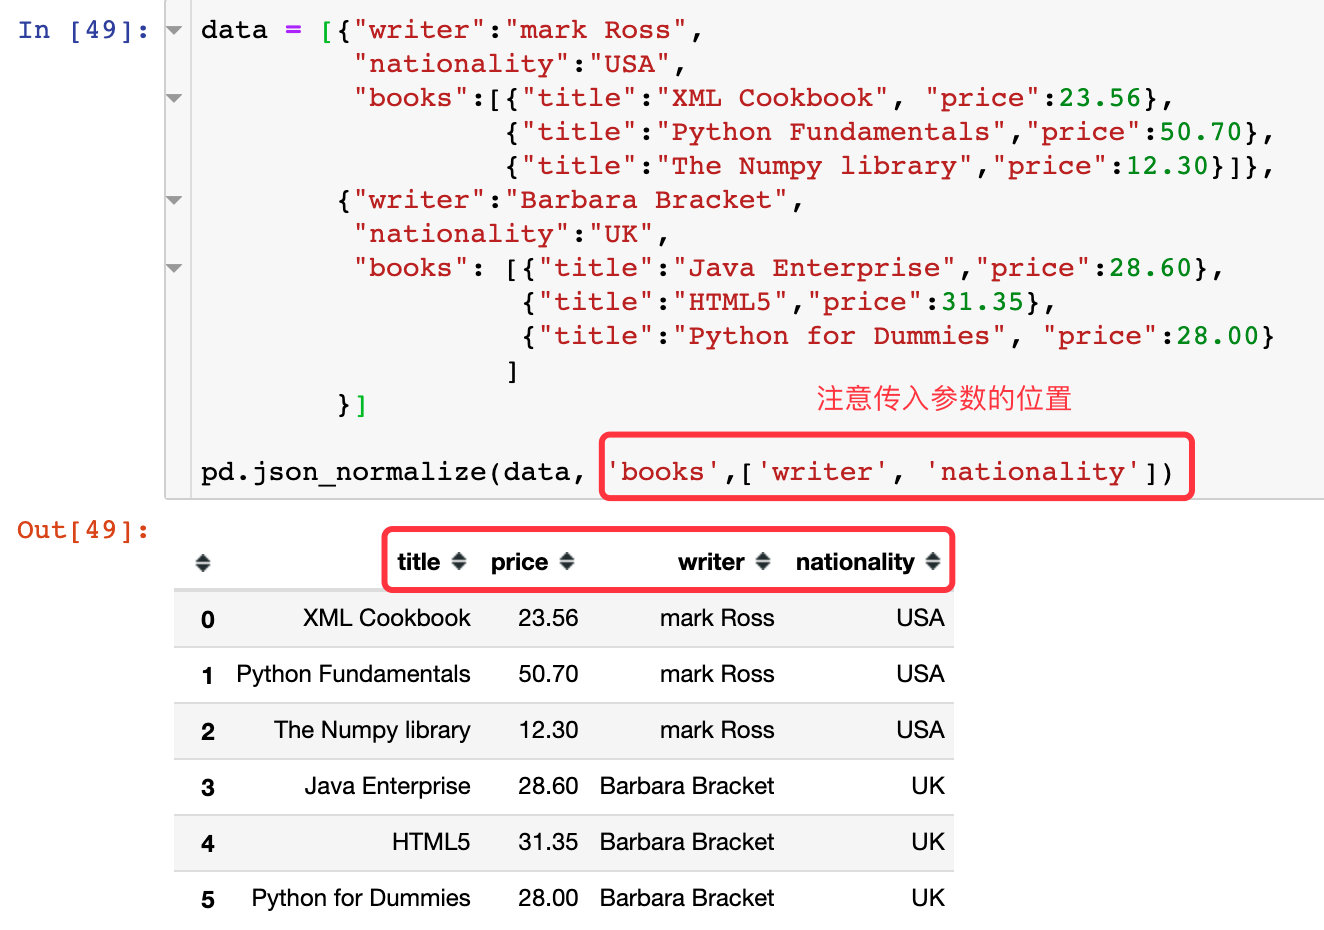This screenshot has height=930, width=1324.
Task: Collapse fold arrow beside second "books" line
Action: (174, 268)
